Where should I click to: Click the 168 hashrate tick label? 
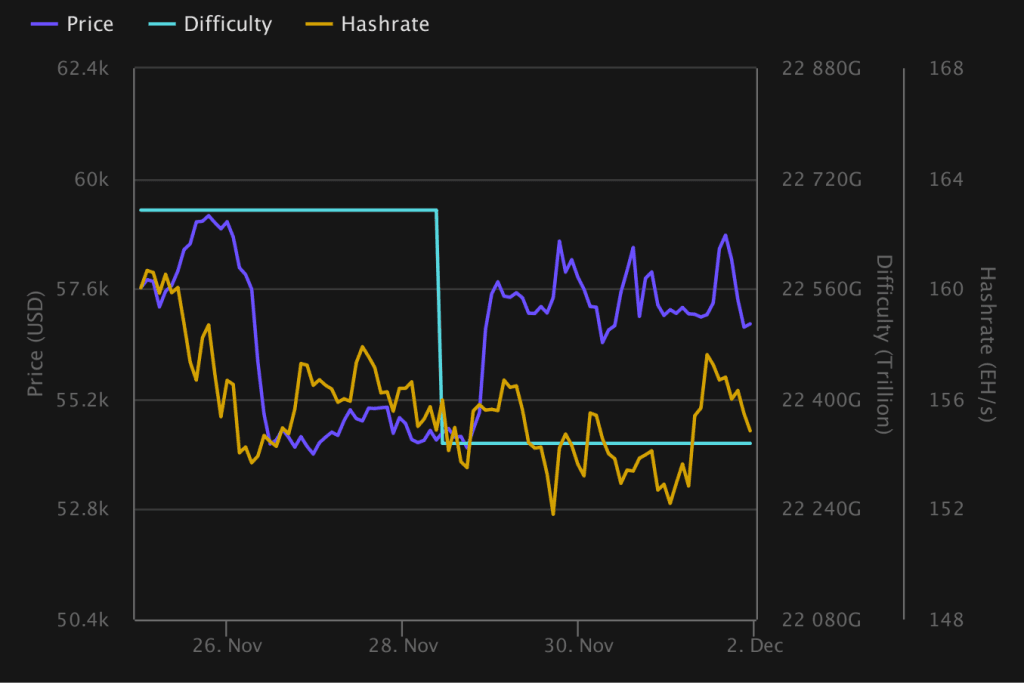point(946,68)
